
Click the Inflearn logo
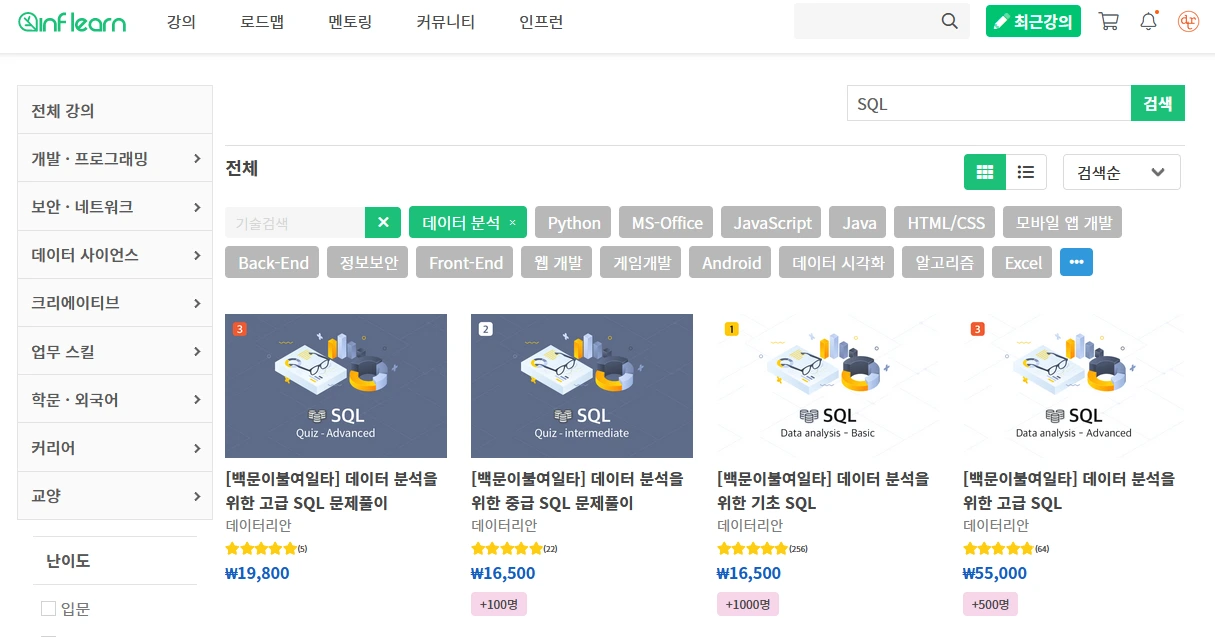(71, 21)
